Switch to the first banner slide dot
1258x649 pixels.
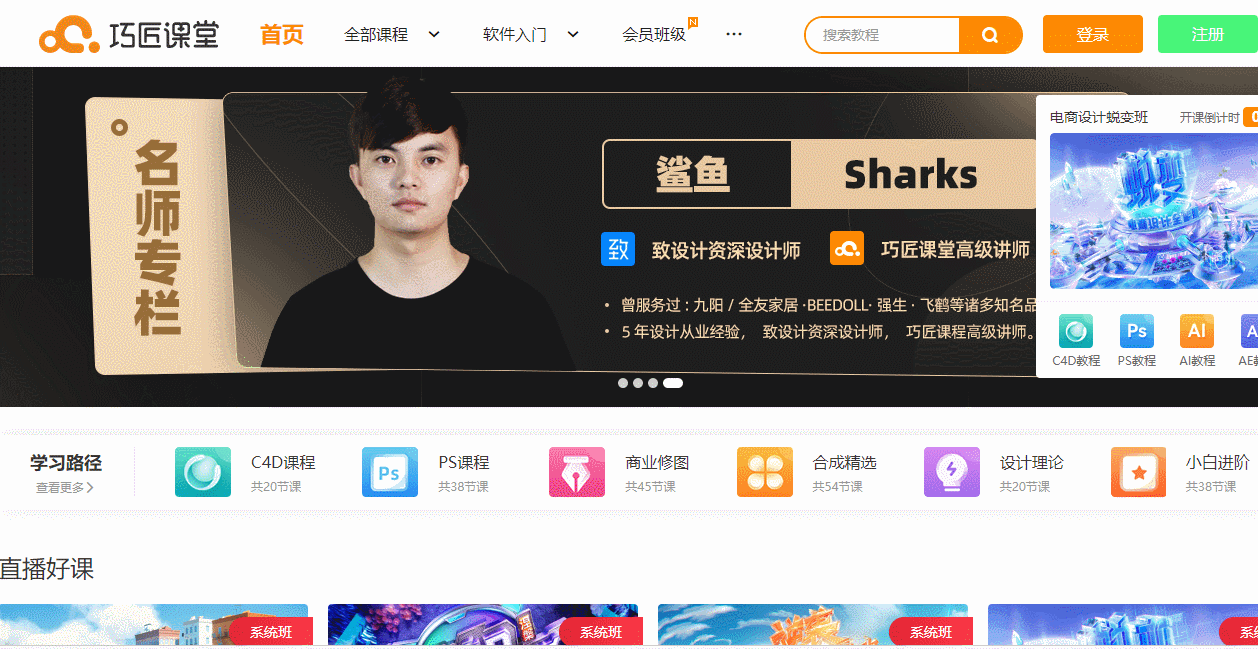pyautogui.click(x=623, y=383)
